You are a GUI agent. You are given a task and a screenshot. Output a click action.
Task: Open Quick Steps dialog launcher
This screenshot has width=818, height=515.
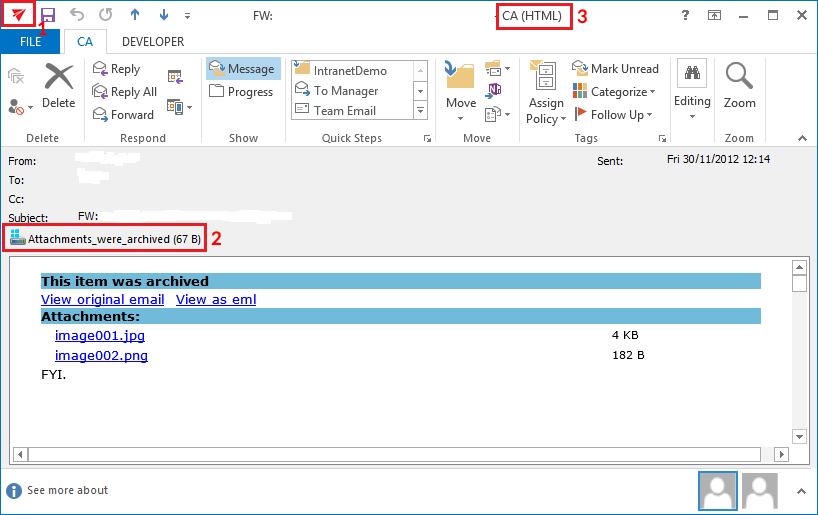tap(428, 138)
